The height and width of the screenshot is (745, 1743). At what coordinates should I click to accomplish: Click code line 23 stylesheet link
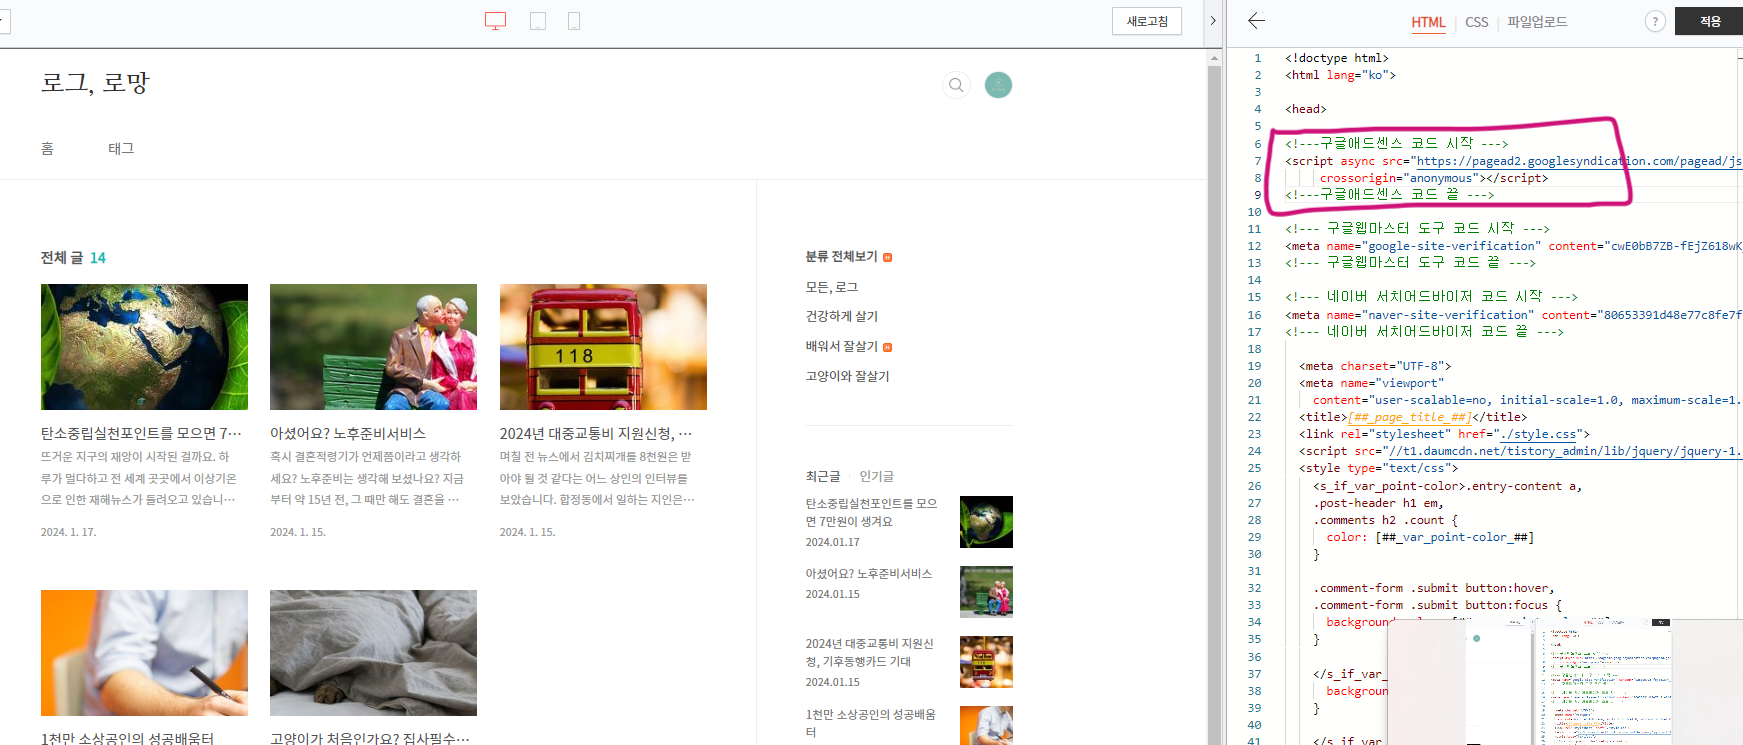[1444, 434]
